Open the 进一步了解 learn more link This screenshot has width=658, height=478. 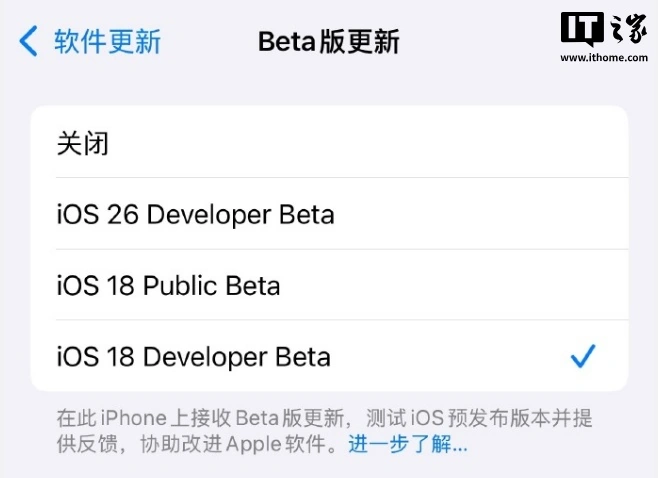(x=407, y=444)
